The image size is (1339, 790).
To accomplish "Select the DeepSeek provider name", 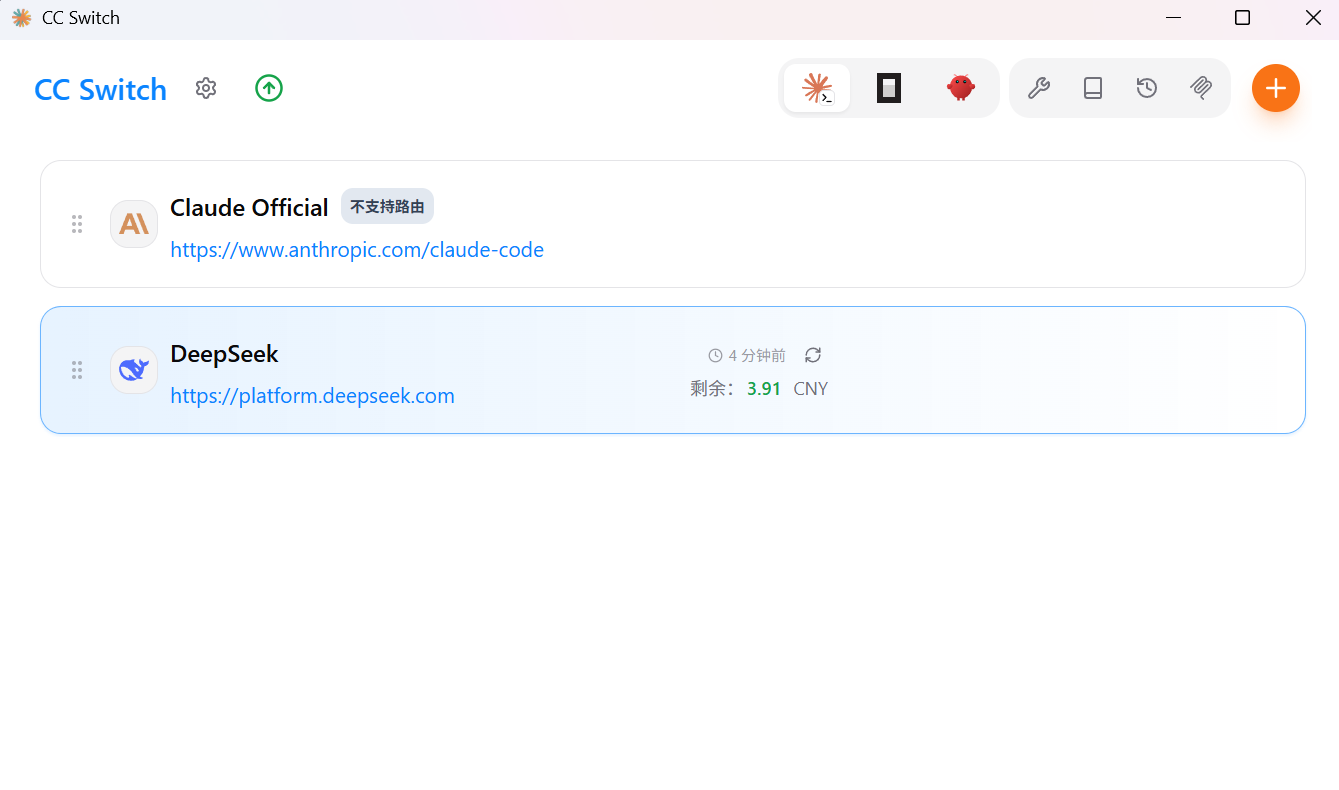I will point(224,354).
